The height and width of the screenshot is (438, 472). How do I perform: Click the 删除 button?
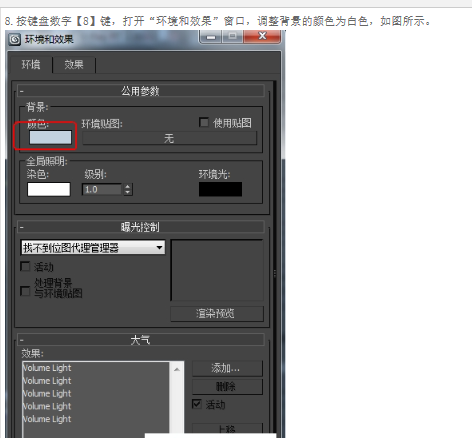pyautogui.click(x=227, y=387)
